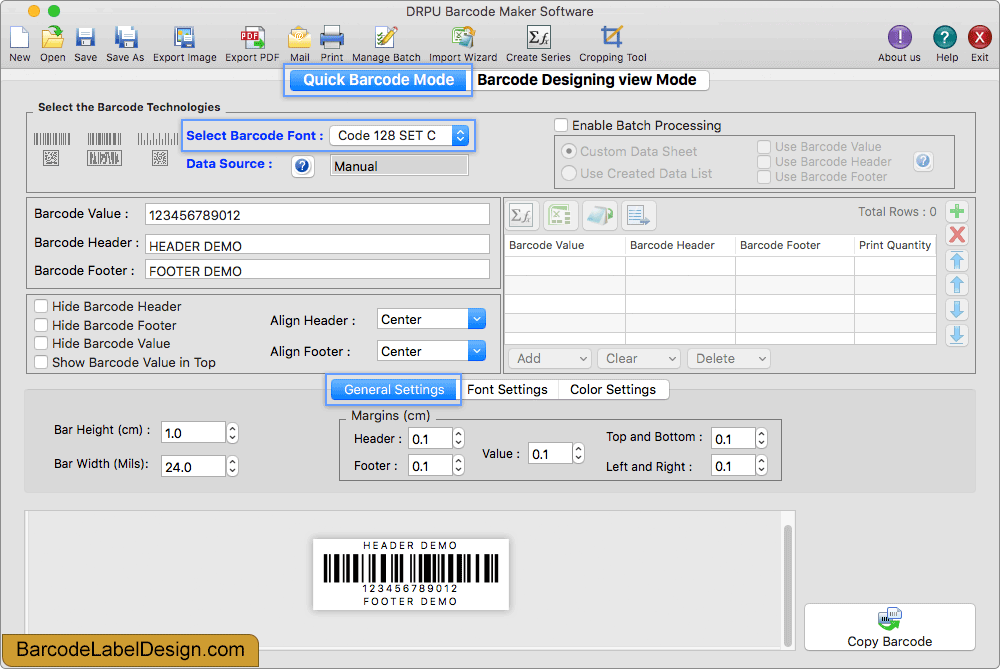The height and width of the screenshot is (669, 1000).
Task: Click the Data Source help icon
Action: click(x=302, y=166)
